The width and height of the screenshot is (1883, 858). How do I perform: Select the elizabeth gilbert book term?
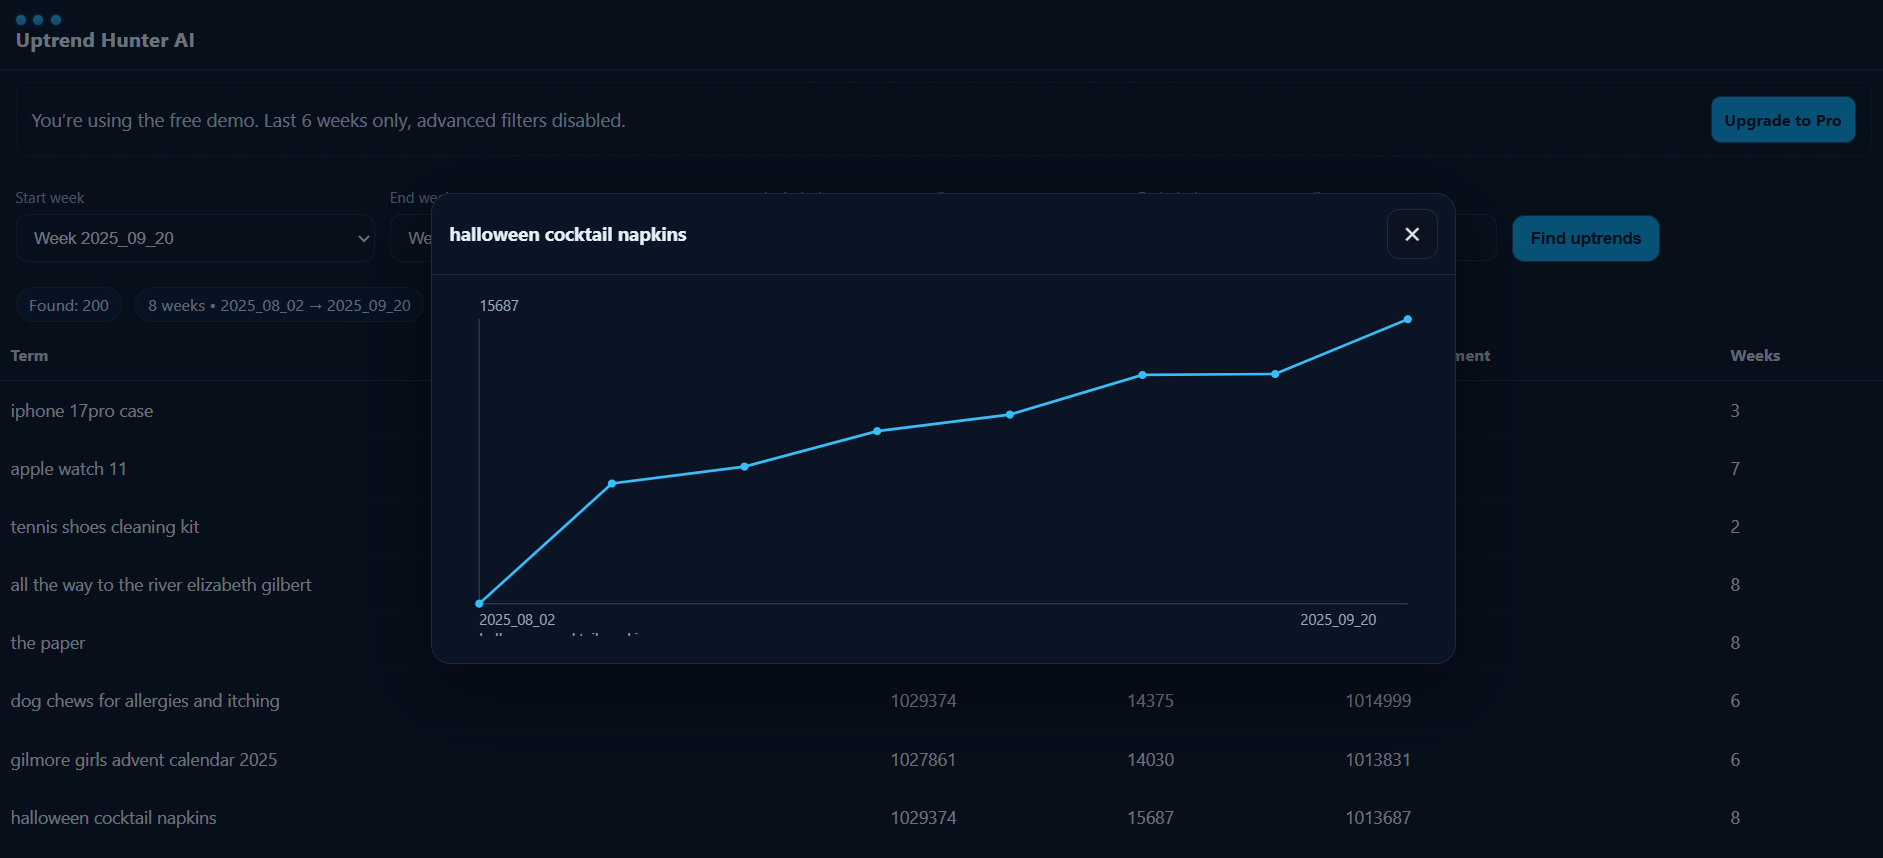pyautogui.click(x=161, y=585)
